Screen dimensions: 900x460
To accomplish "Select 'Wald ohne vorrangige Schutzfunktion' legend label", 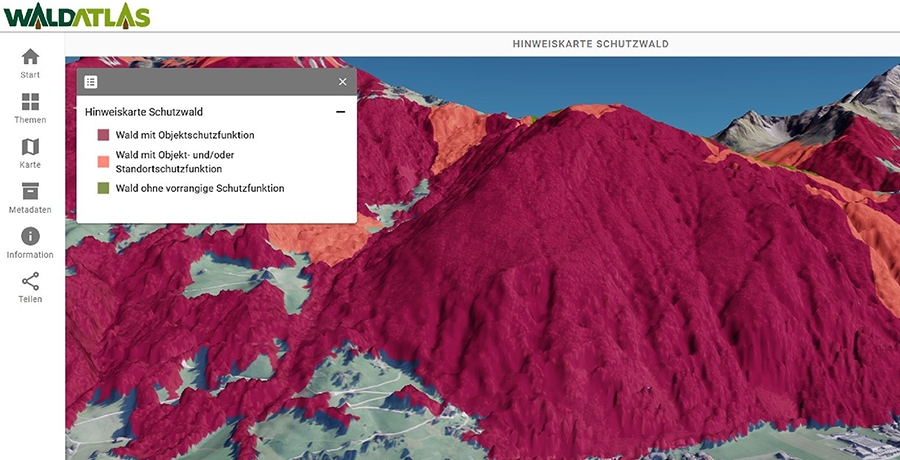I will (200, 188).
